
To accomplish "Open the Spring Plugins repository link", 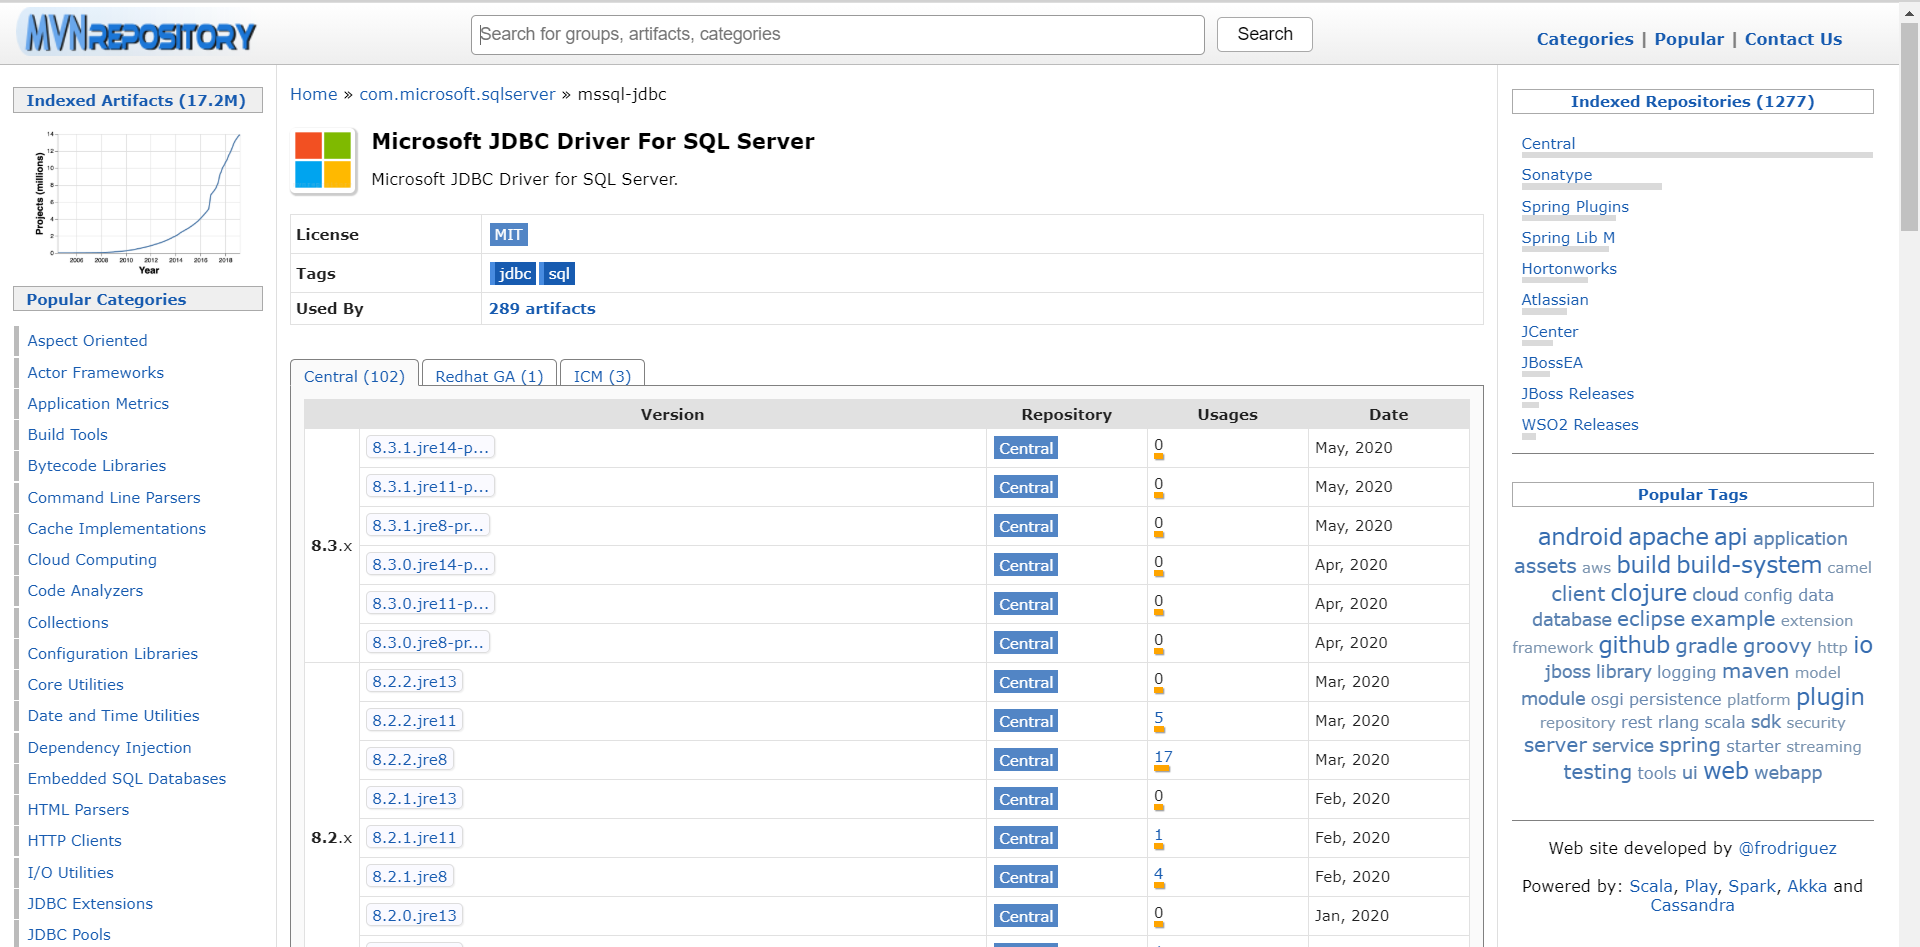I will point(1575,206).
